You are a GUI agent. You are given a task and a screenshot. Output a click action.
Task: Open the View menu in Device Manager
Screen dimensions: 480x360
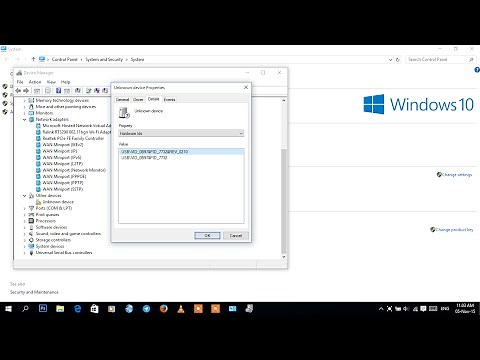(x=51, y=82)
